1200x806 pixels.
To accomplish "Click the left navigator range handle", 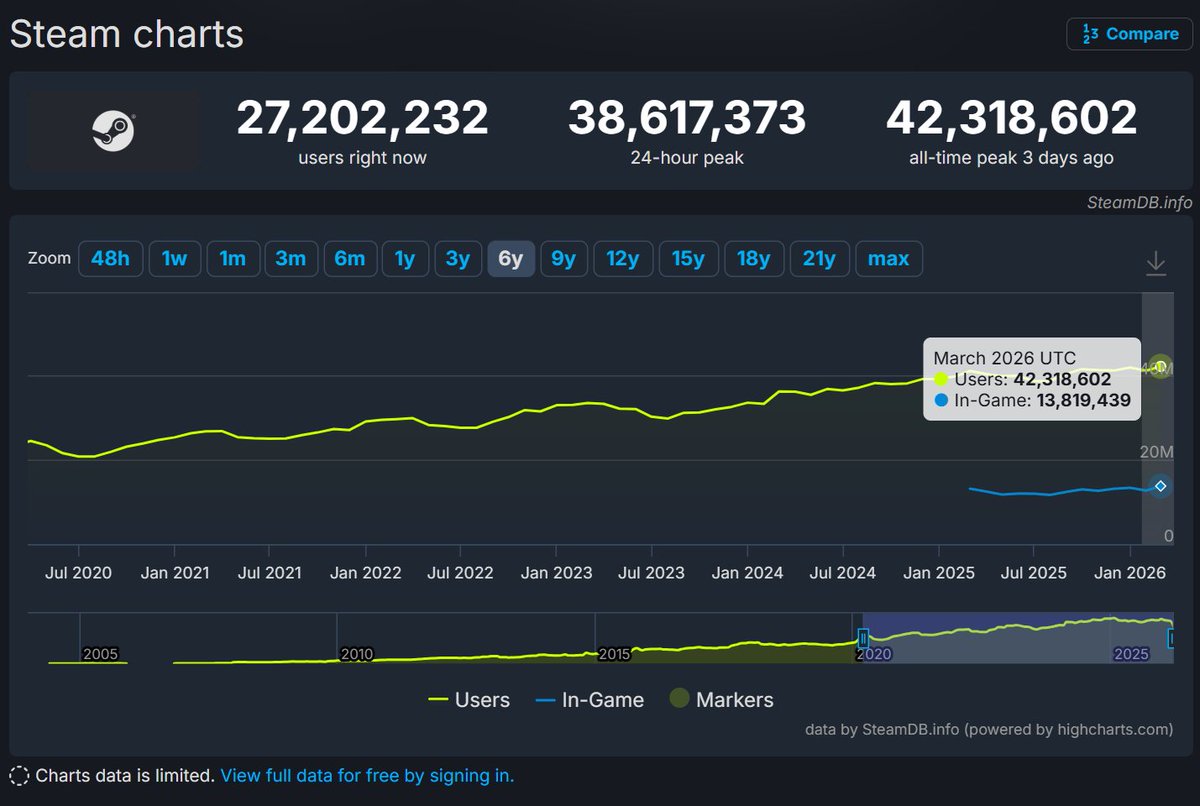I will point(863,637).
